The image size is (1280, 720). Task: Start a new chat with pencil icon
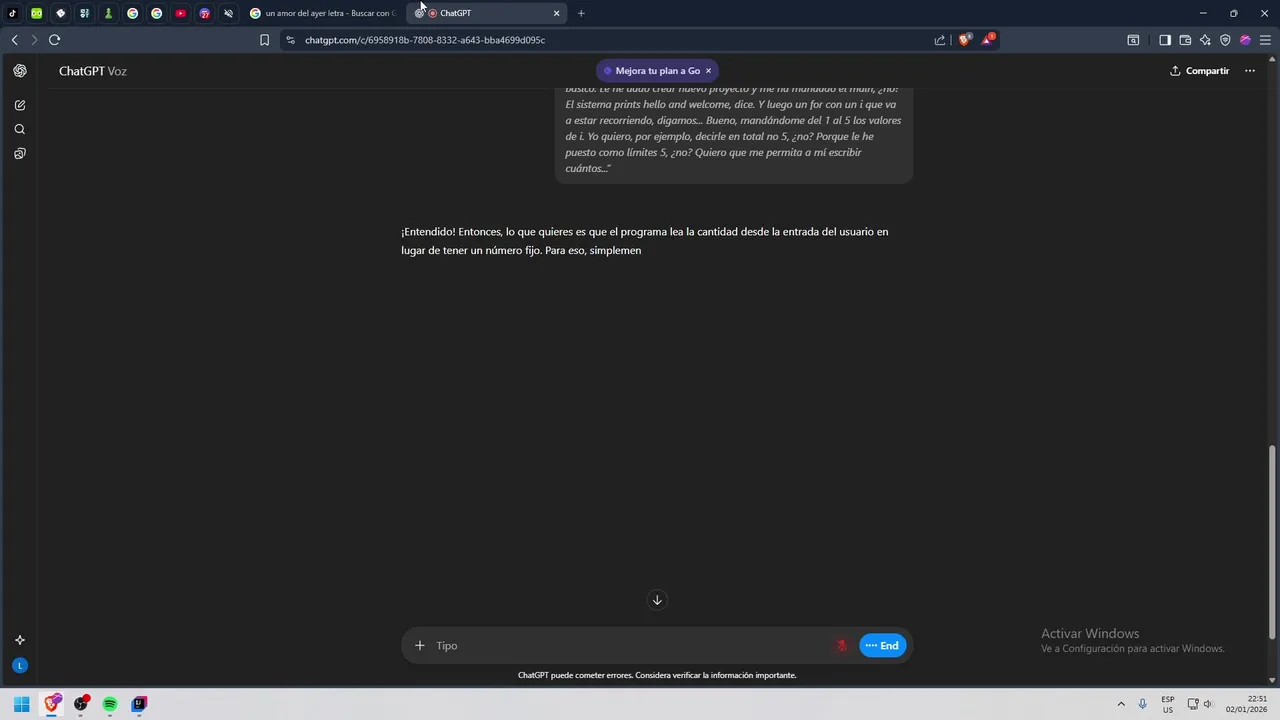pyautogui.click(x=20, y=105)
